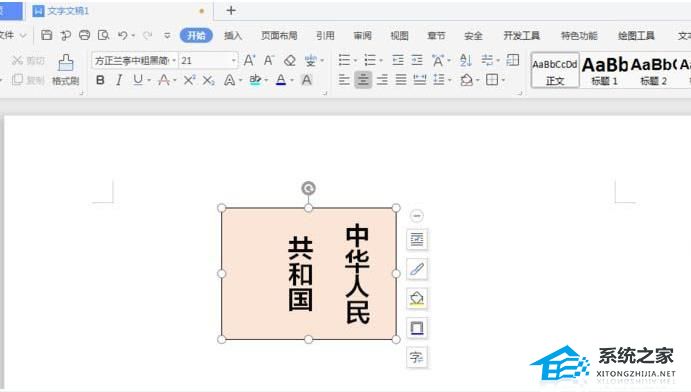The image size is (691, 392).
Task: Open the 审阅 ribbon tab
Action: coord(362,36)
